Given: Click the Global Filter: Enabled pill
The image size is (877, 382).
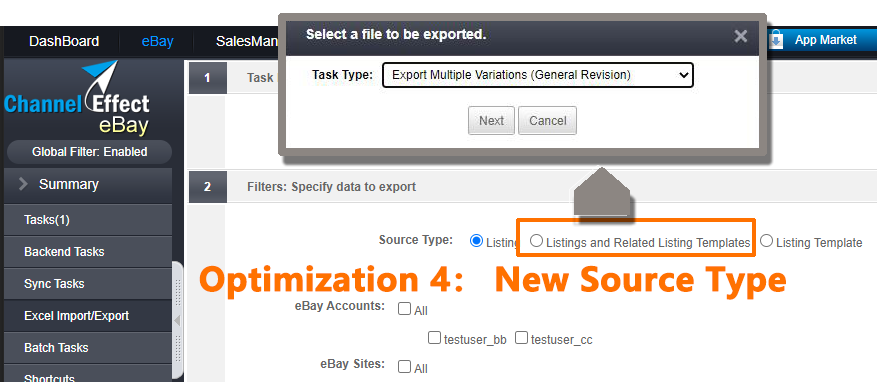Looking at the screenshot, I should (89, 152).
